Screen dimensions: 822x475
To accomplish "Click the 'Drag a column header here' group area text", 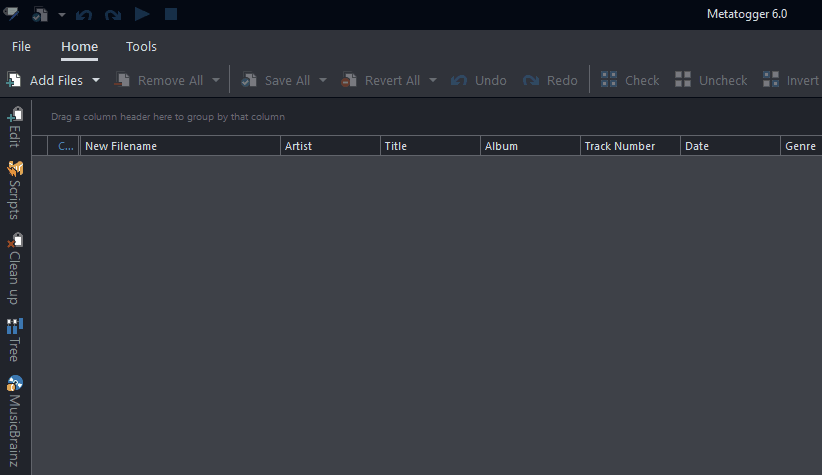I will [x=168, y=116].
